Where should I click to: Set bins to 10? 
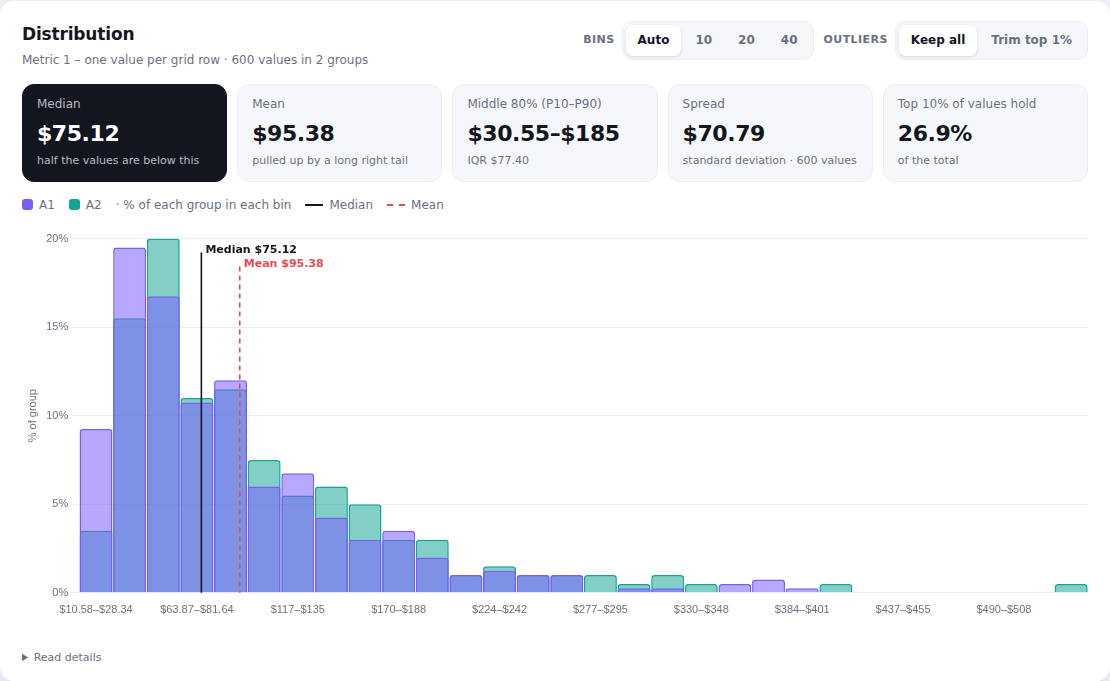point(704,40)
